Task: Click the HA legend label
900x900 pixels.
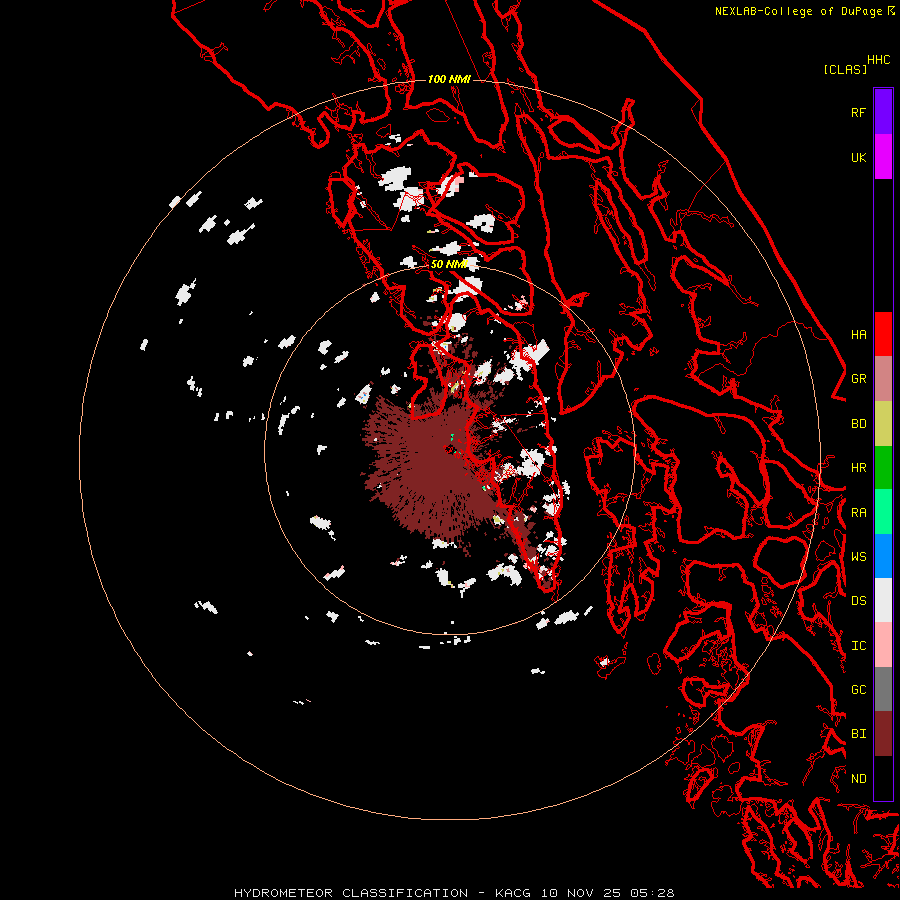Action: point(858,334)
